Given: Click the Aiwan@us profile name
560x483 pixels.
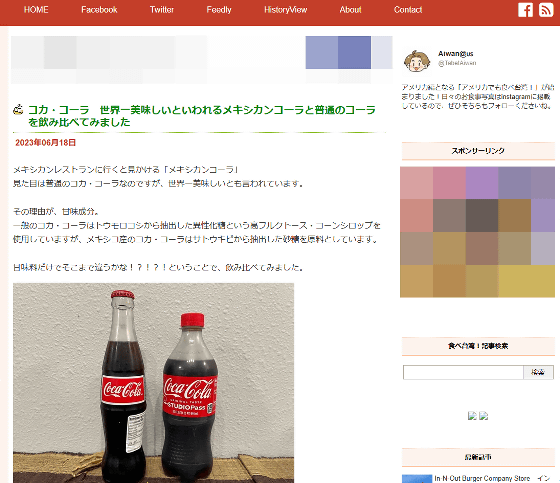Looking at the screenshot, I should pyautogui.click(x=456, y=54).
